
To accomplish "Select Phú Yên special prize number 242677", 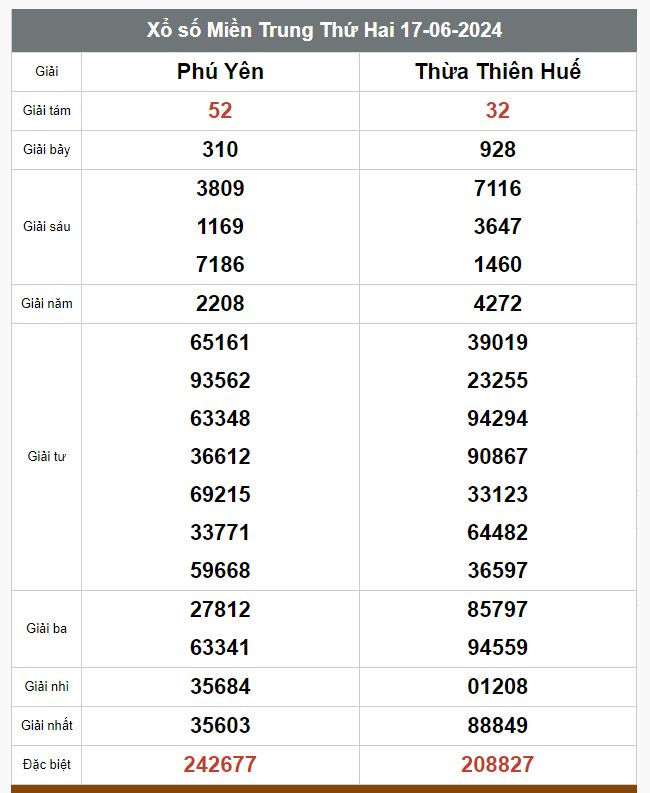I will click(220, 765).
